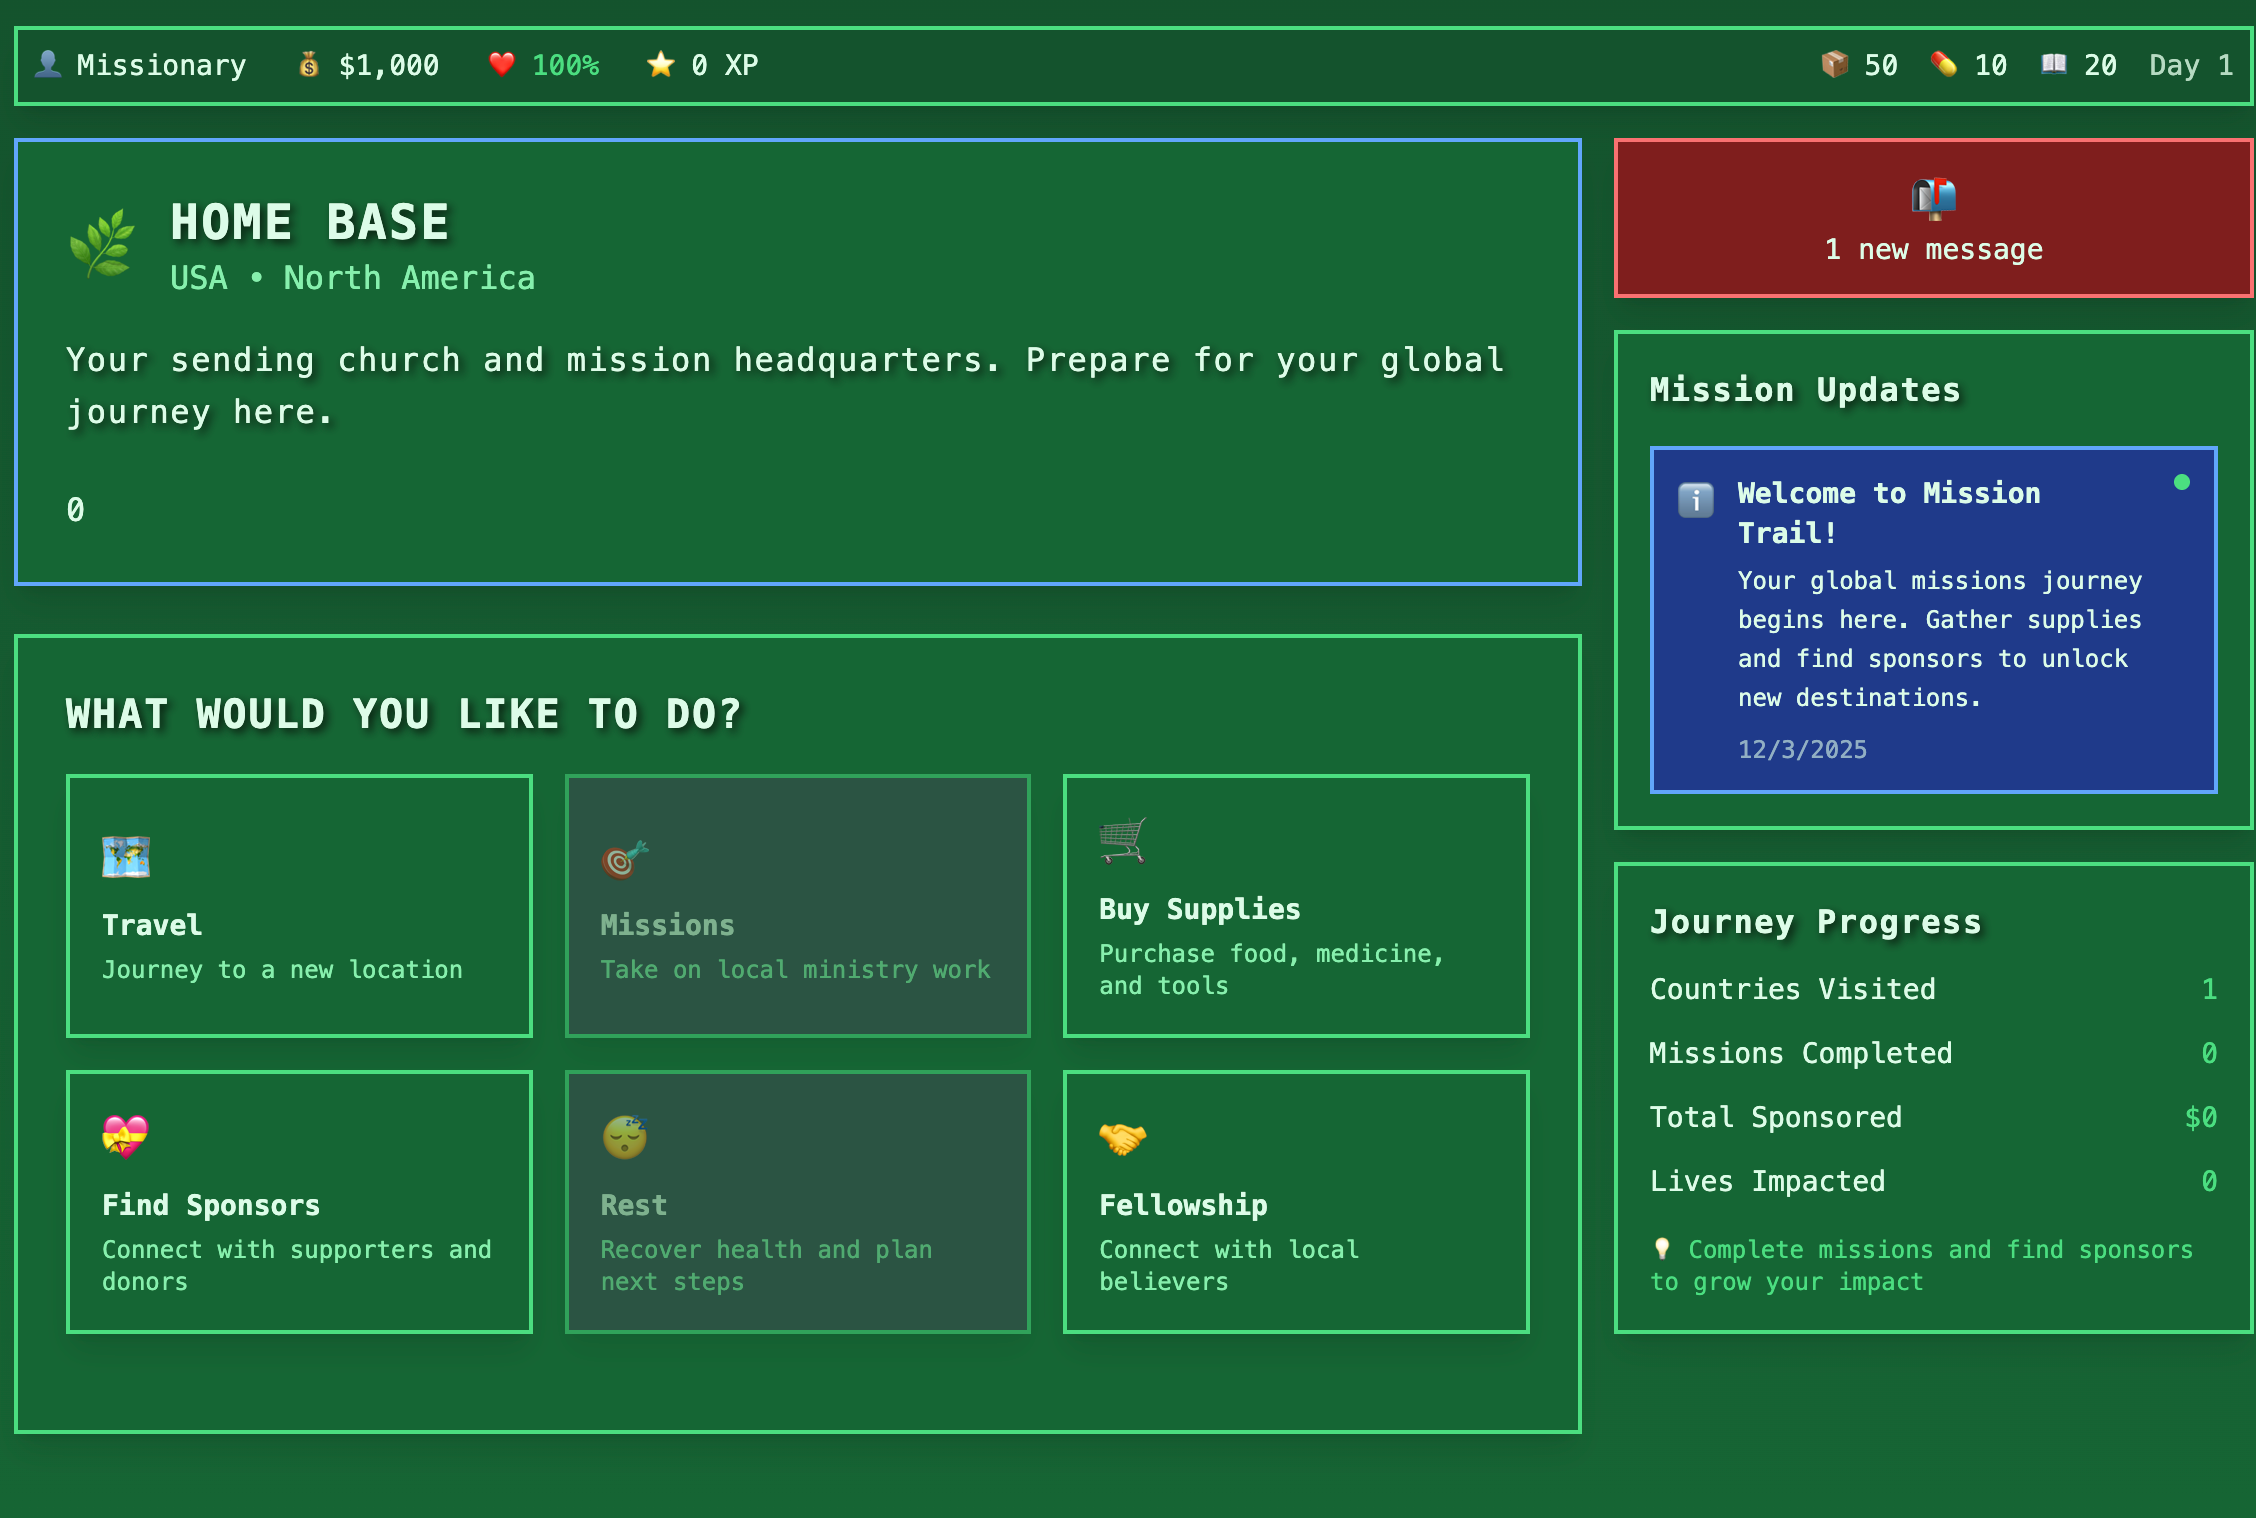
Task: Open the Buy Supplies action card
Action: (1295, 905)
